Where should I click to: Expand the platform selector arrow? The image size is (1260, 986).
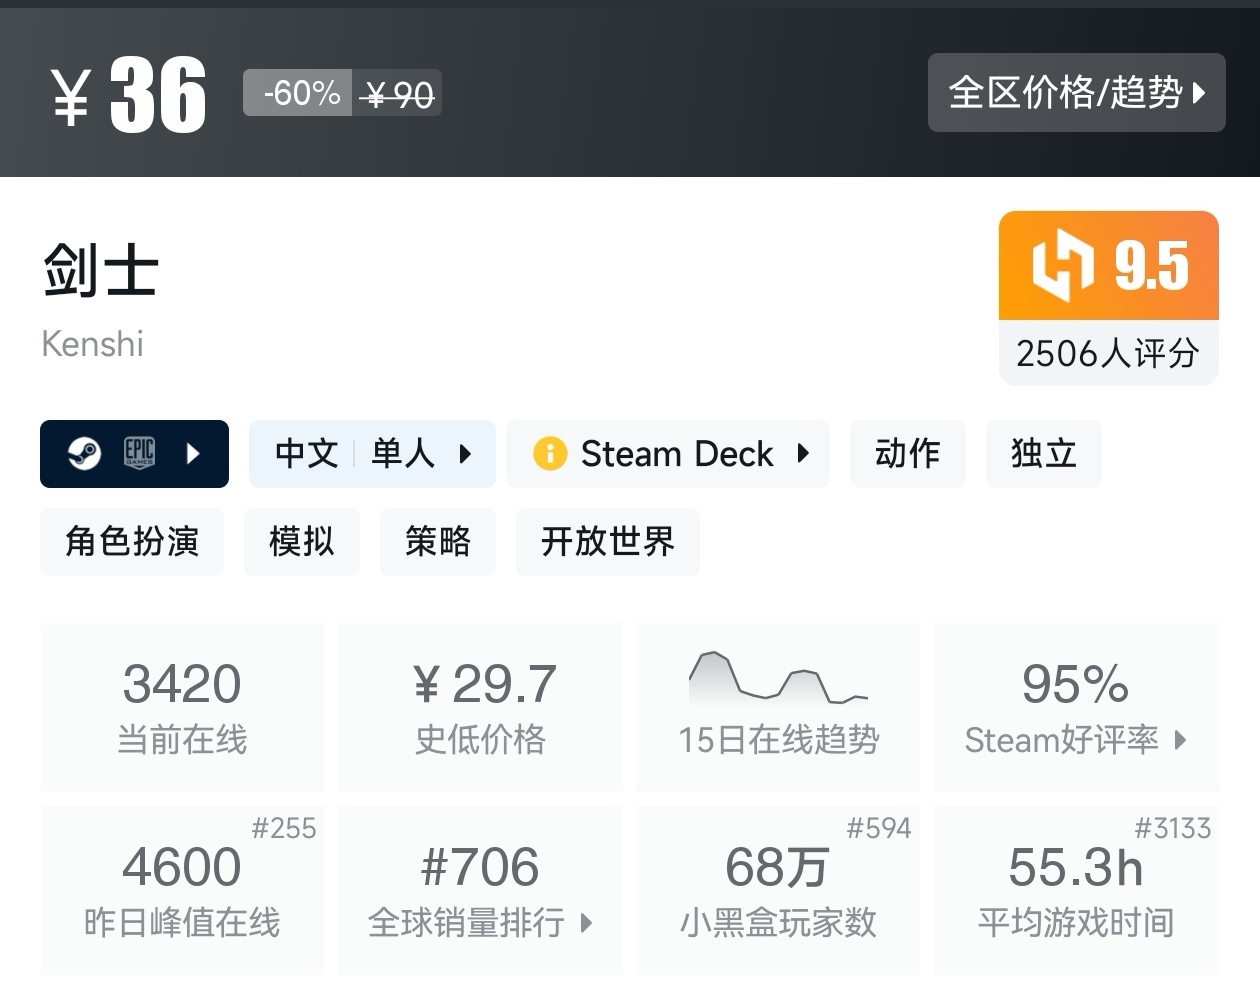193,454
